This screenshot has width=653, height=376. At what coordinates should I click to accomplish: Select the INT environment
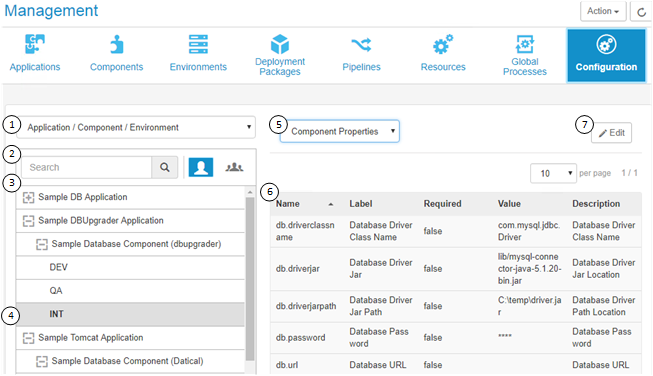(130, 314)
